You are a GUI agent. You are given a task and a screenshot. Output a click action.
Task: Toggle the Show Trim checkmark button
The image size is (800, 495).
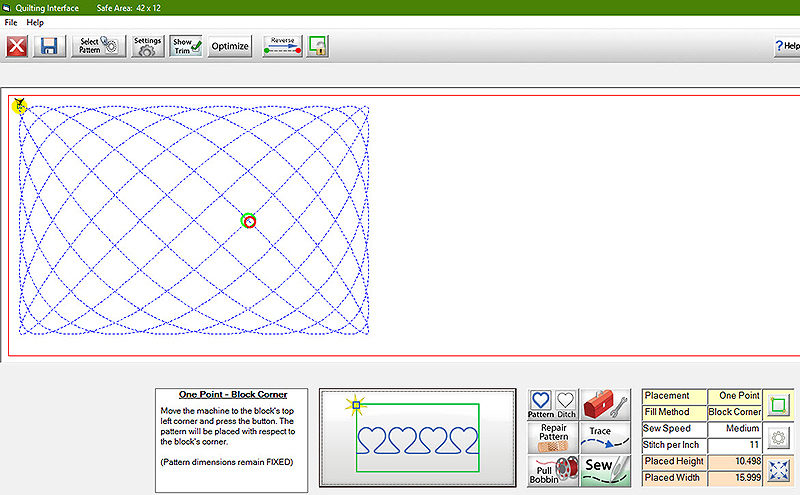click(x=186, y=46)
